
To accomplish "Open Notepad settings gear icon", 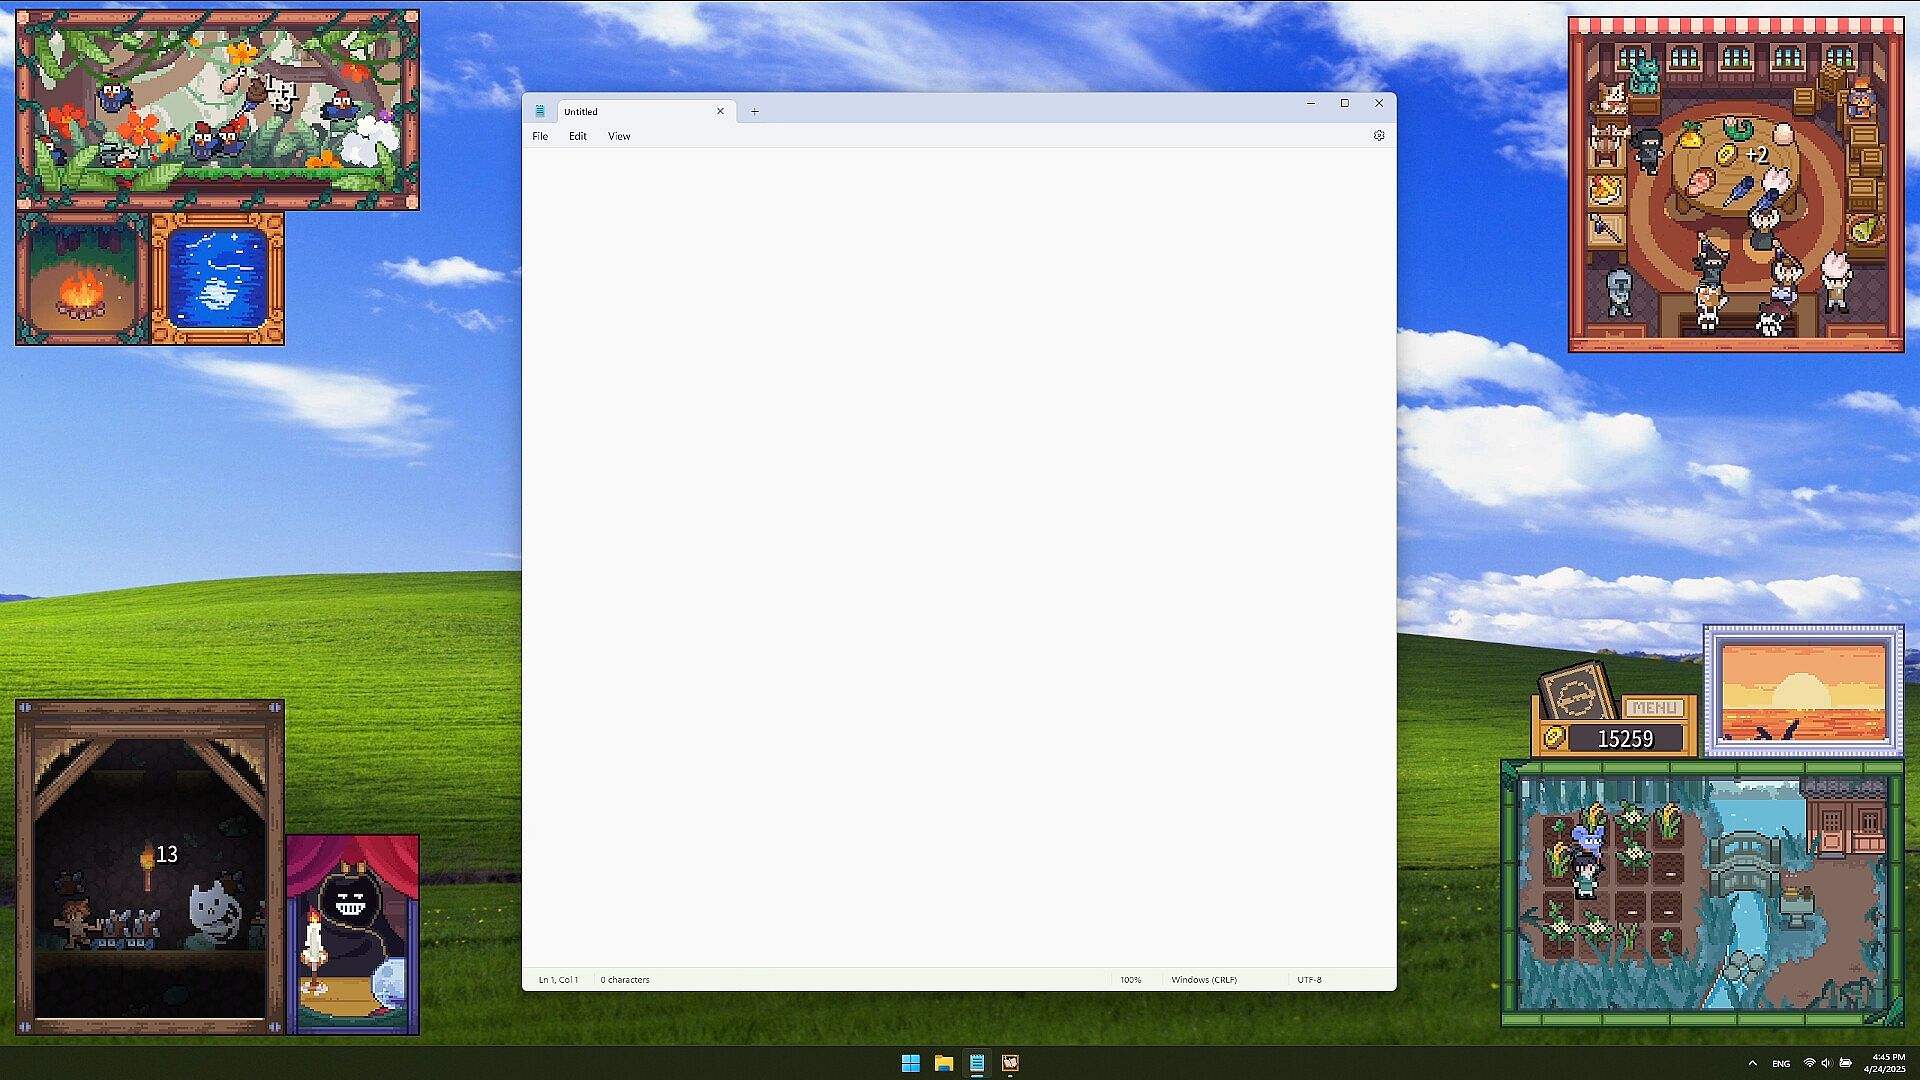I will 1379,136.
